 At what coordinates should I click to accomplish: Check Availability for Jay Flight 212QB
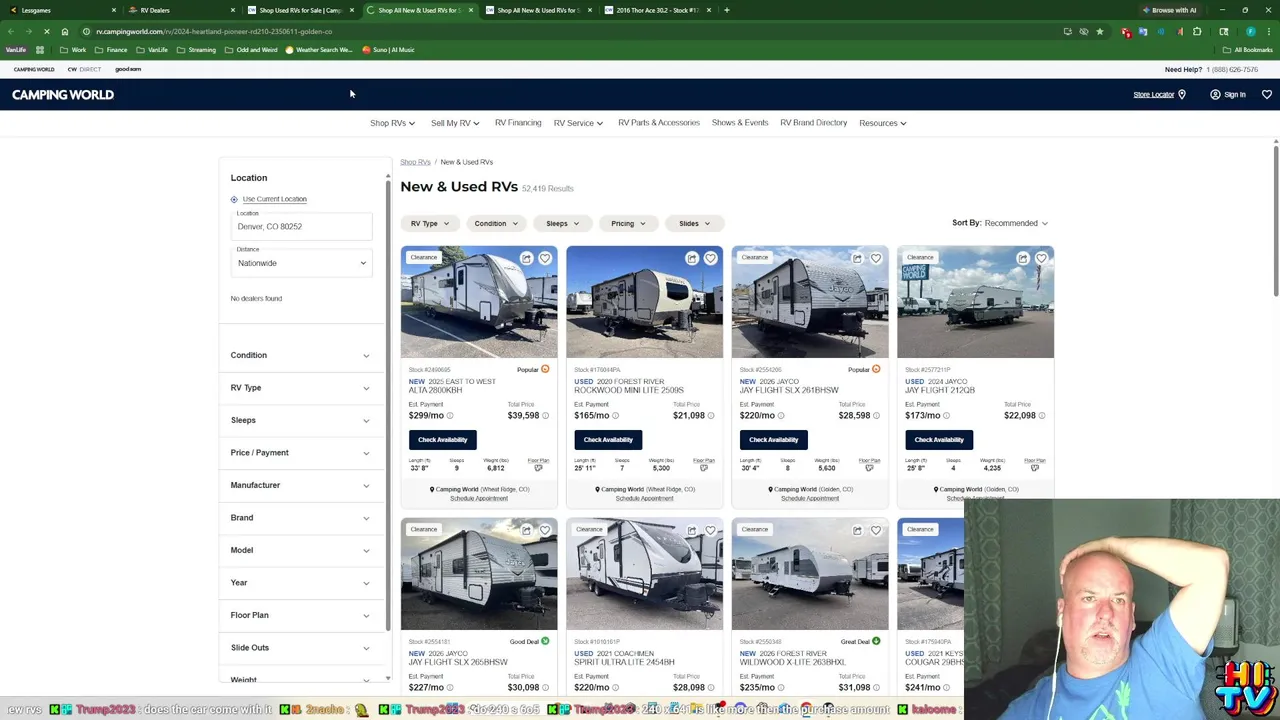[x=939, y=440]
